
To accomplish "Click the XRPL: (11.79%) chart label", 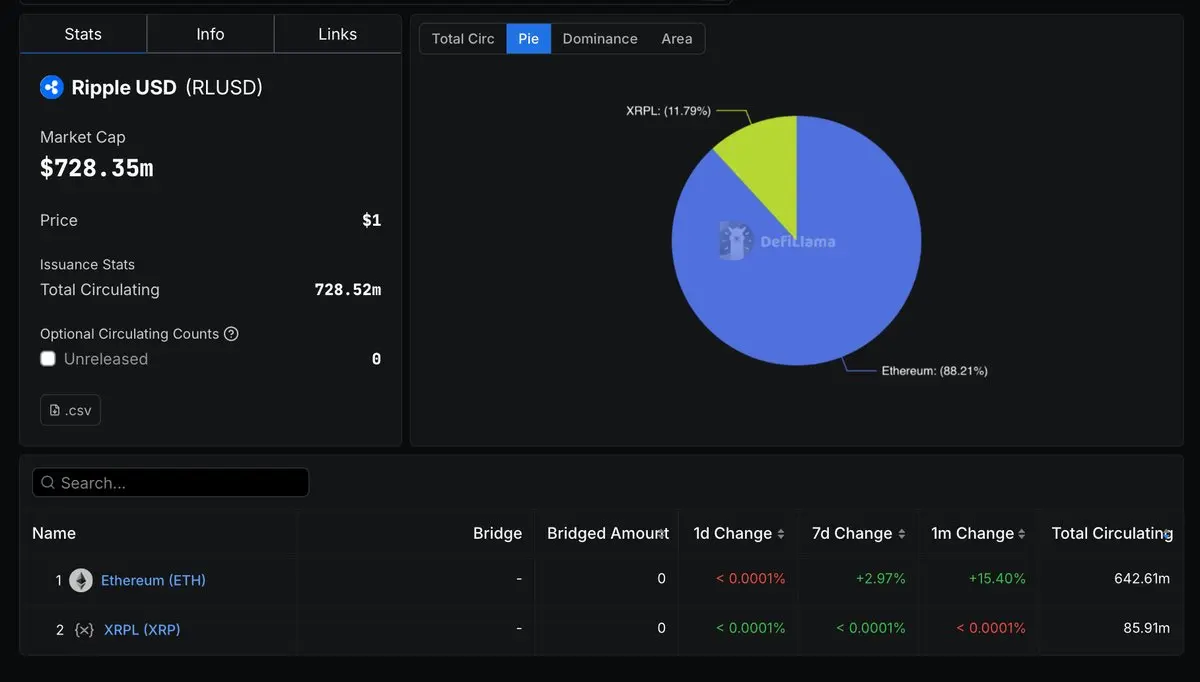I will tap(668, 111).
